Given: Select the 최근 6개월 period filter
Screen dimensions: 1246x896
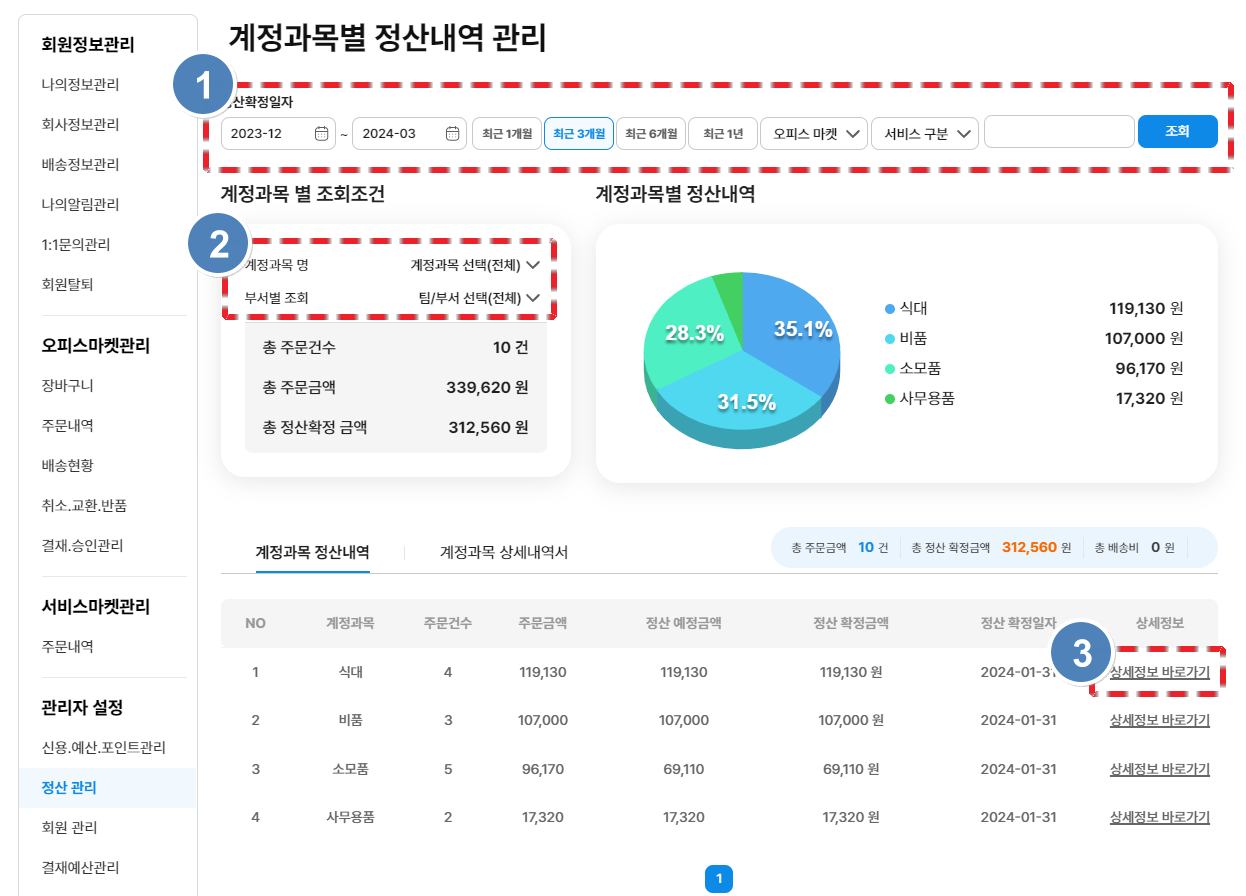Looking at the screenshot, I should (650, 133).
